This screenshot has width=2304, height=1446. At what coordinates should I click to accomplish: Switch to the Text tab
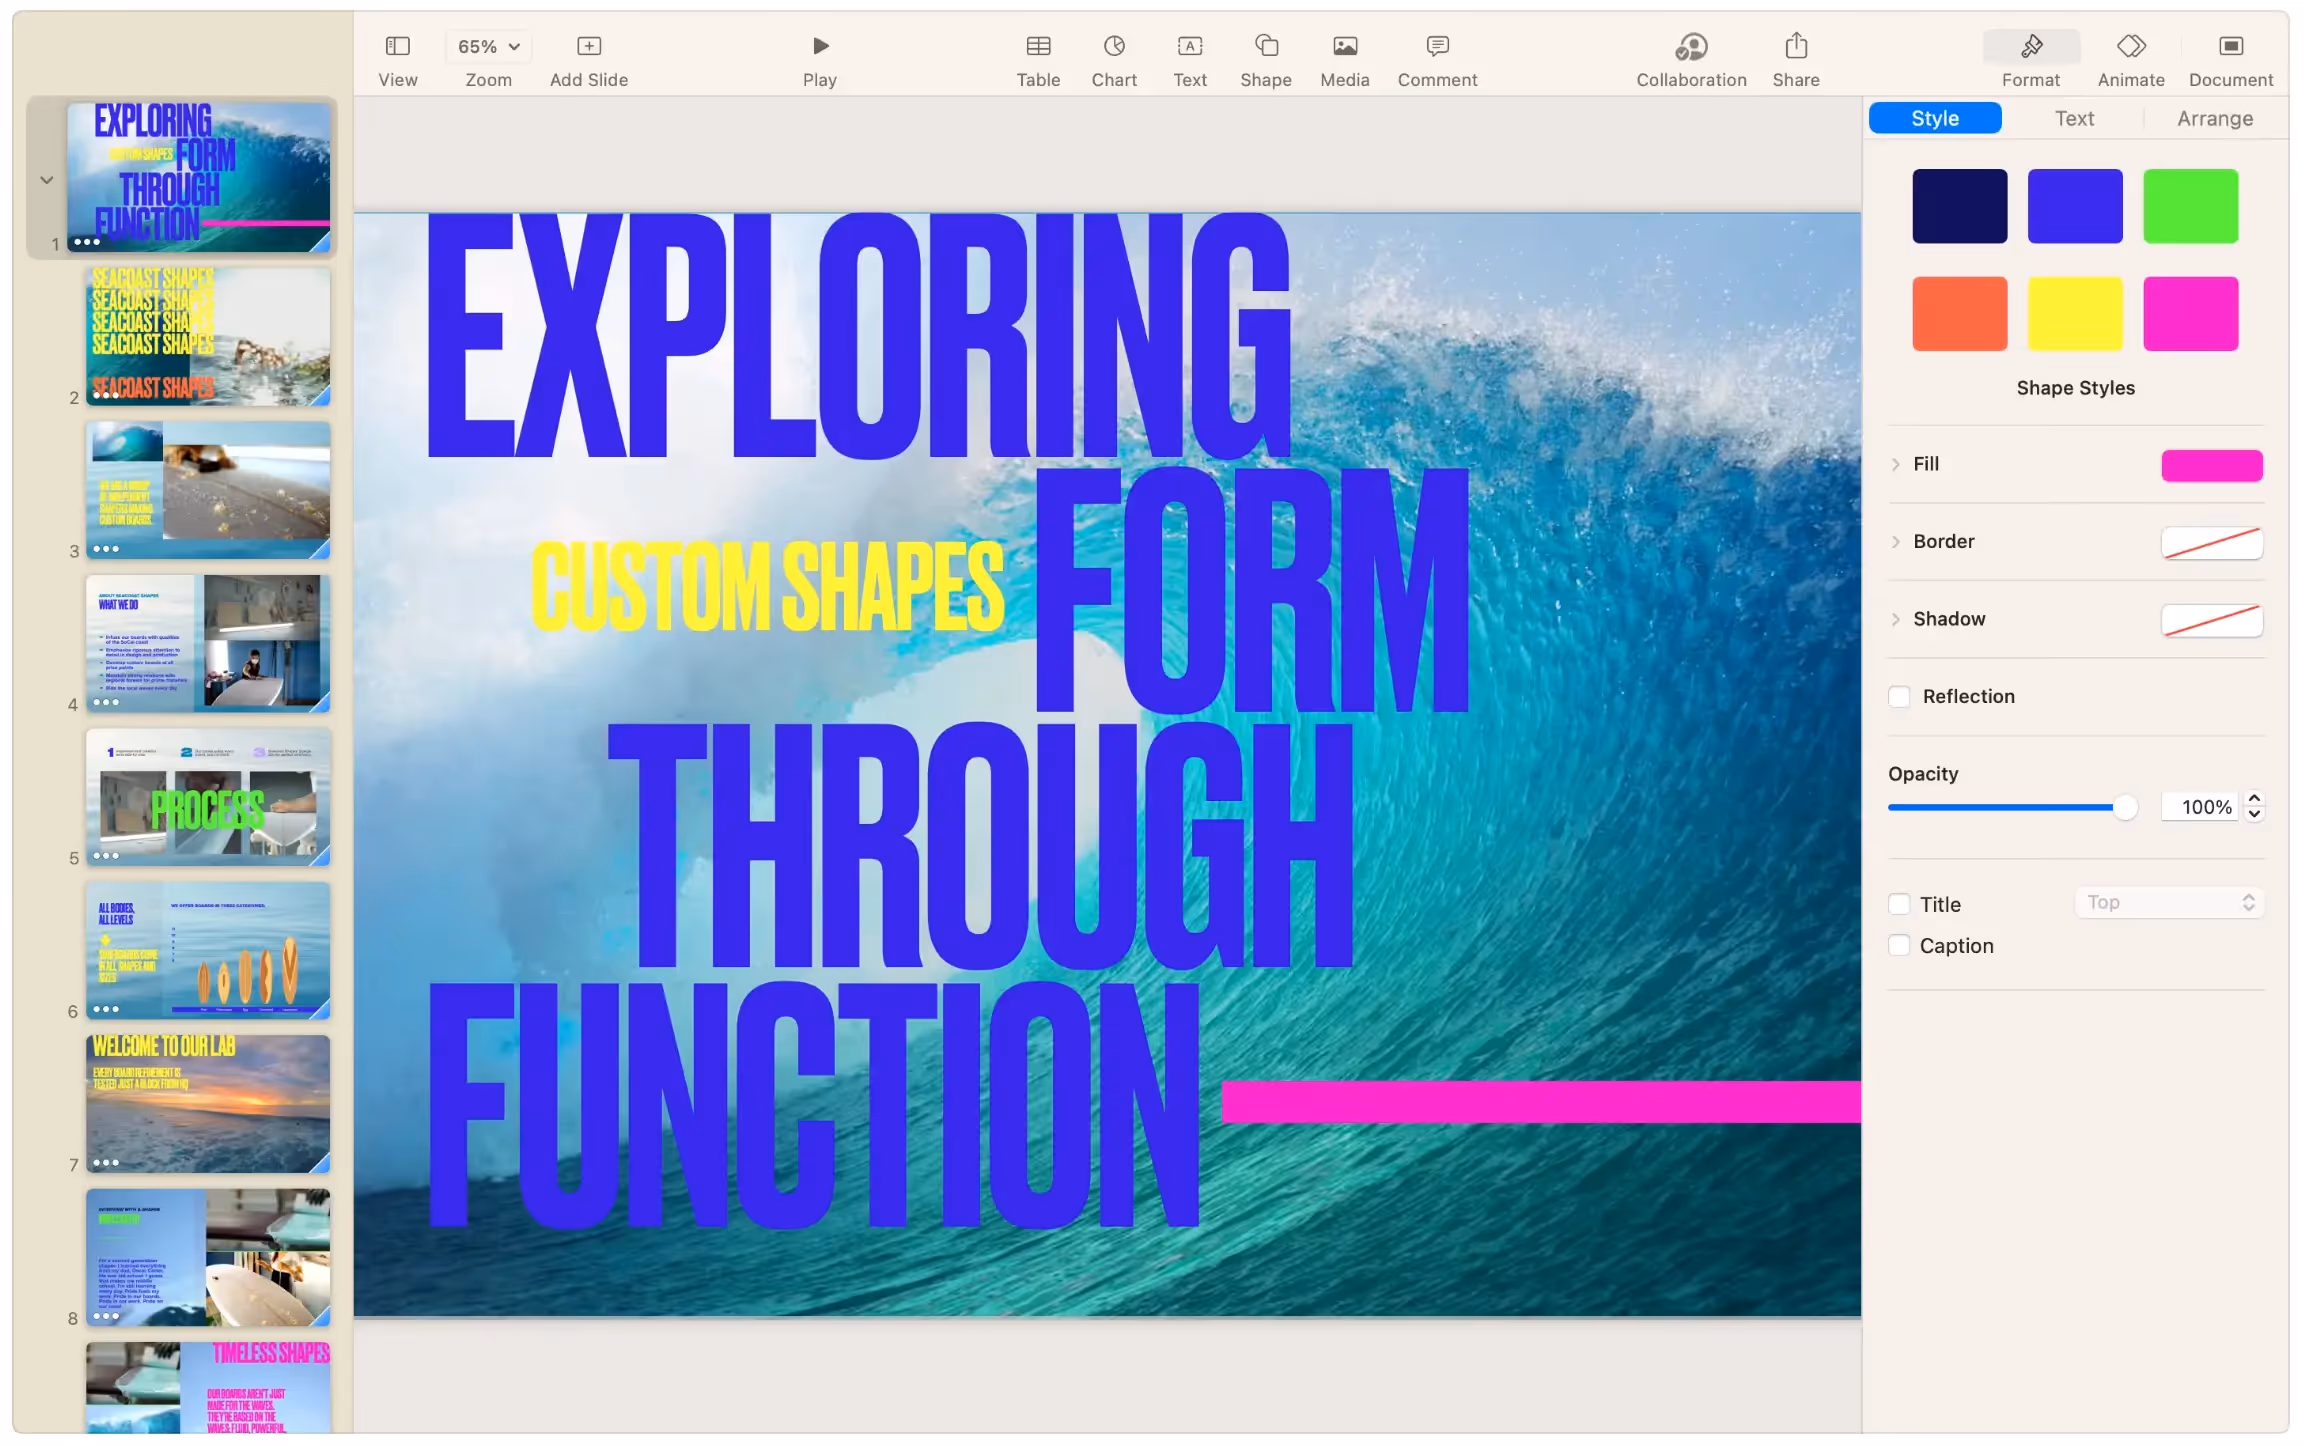click(2073, 118)
